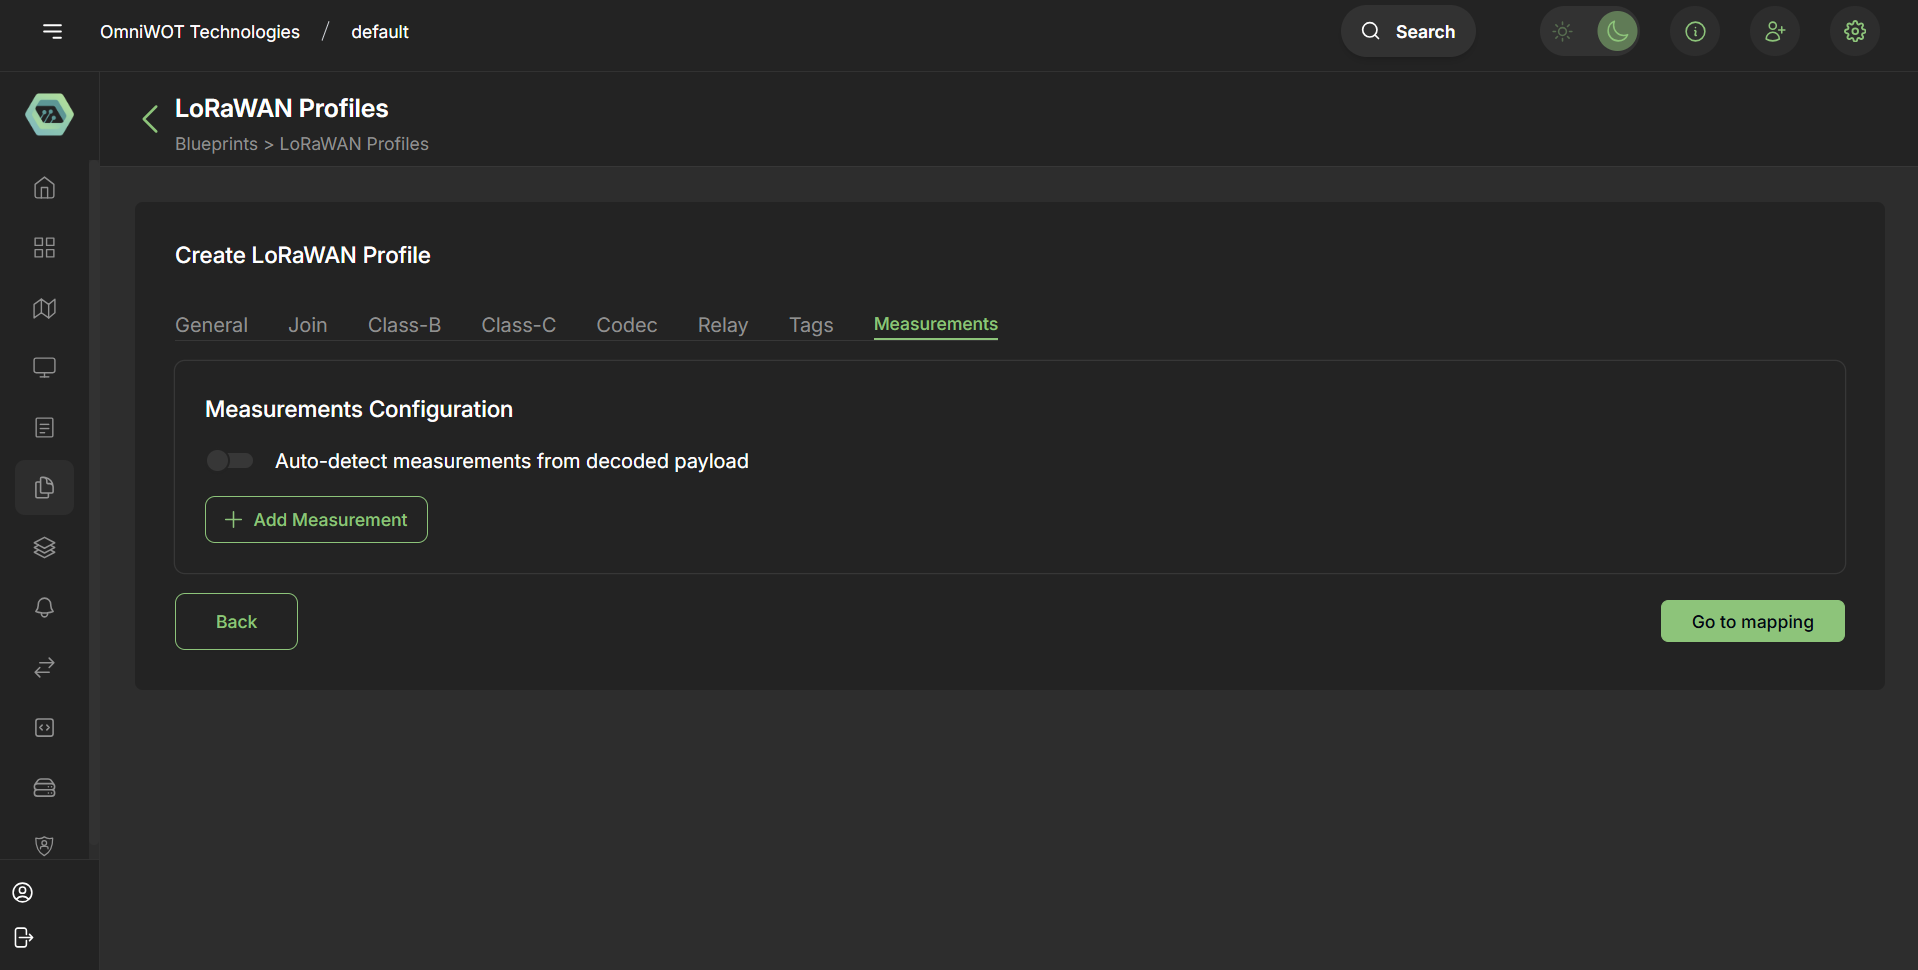The width and height of the screenshot is (1918, 970).
Task: Click the monitor/devices icon in sidebar
Action: (x=44, y=367)
